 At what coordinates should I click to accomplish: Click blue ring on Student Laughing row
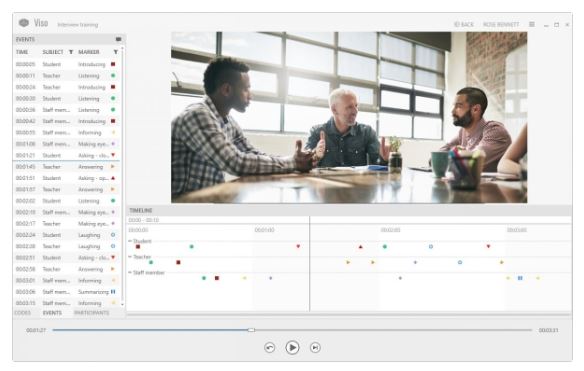pos(113,235)
